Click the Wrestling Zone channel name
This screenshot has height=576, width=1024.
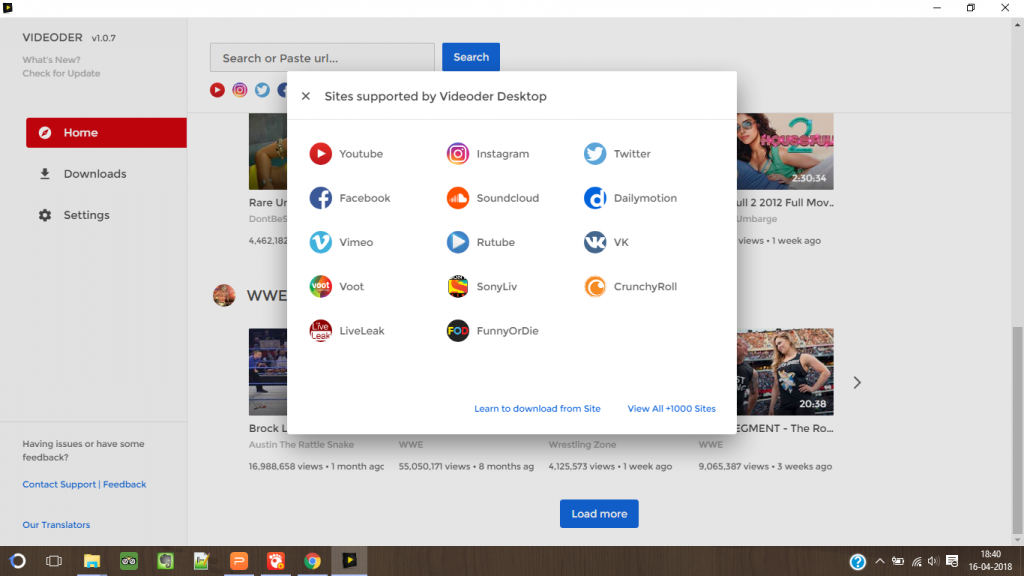point(582,445)
